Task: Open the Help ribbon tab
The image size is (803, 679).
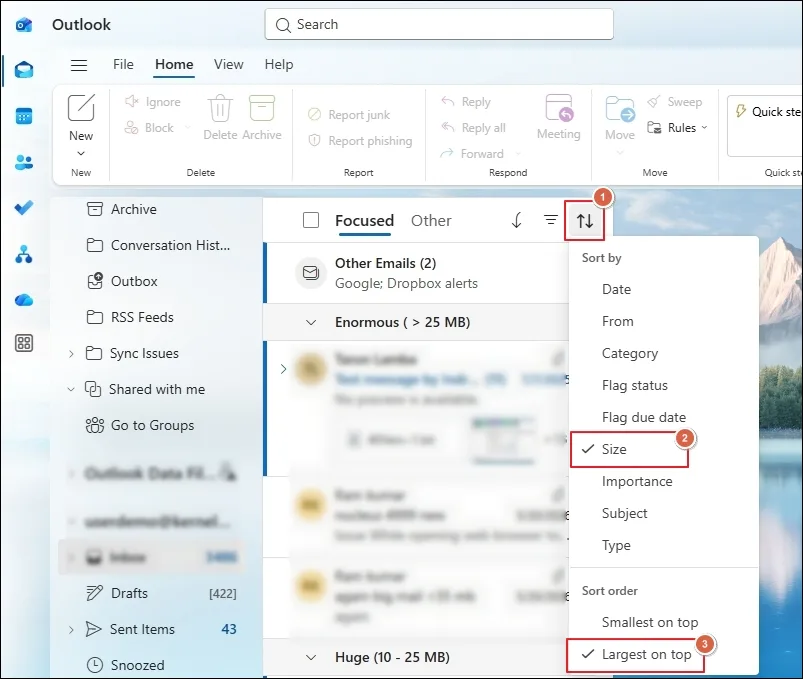Action: (x=279, y=65)
